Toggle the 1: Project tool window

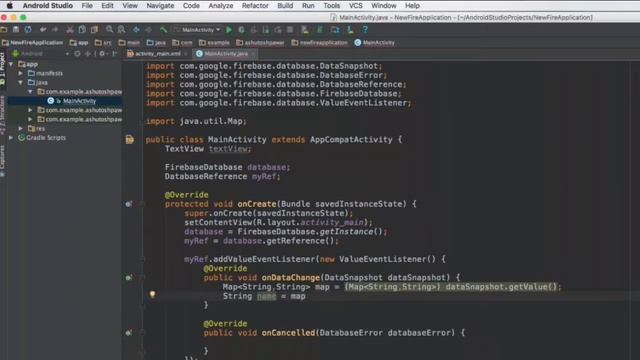click(3, 69)
